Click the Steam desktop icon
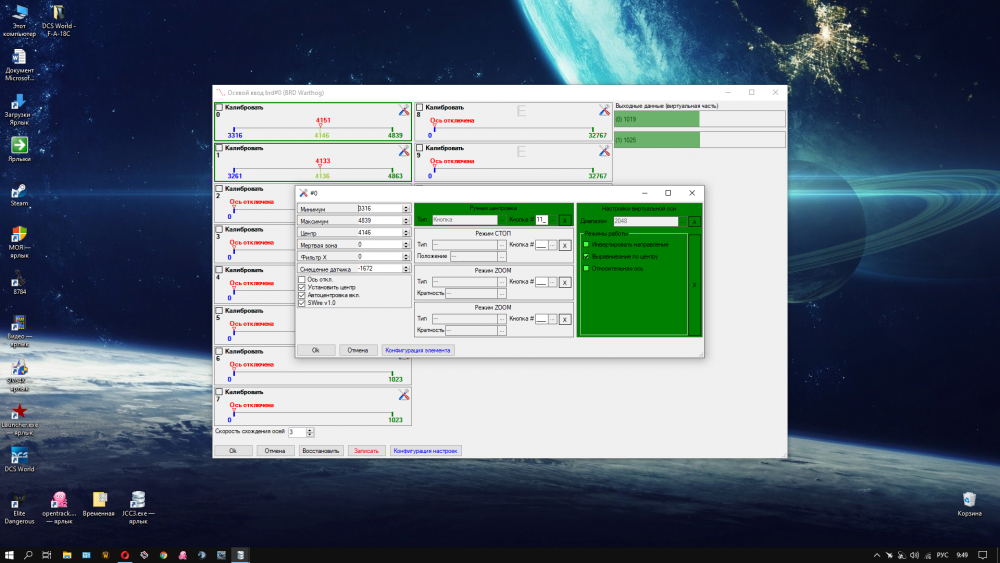This screenshot has width=1000, height=563. [x=19, y=192]
